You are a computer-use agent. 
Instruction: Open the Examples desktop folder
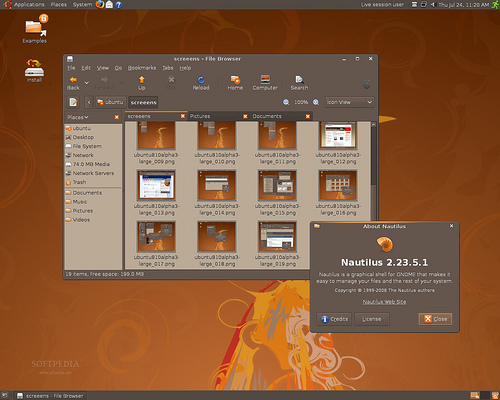point(35,29)
